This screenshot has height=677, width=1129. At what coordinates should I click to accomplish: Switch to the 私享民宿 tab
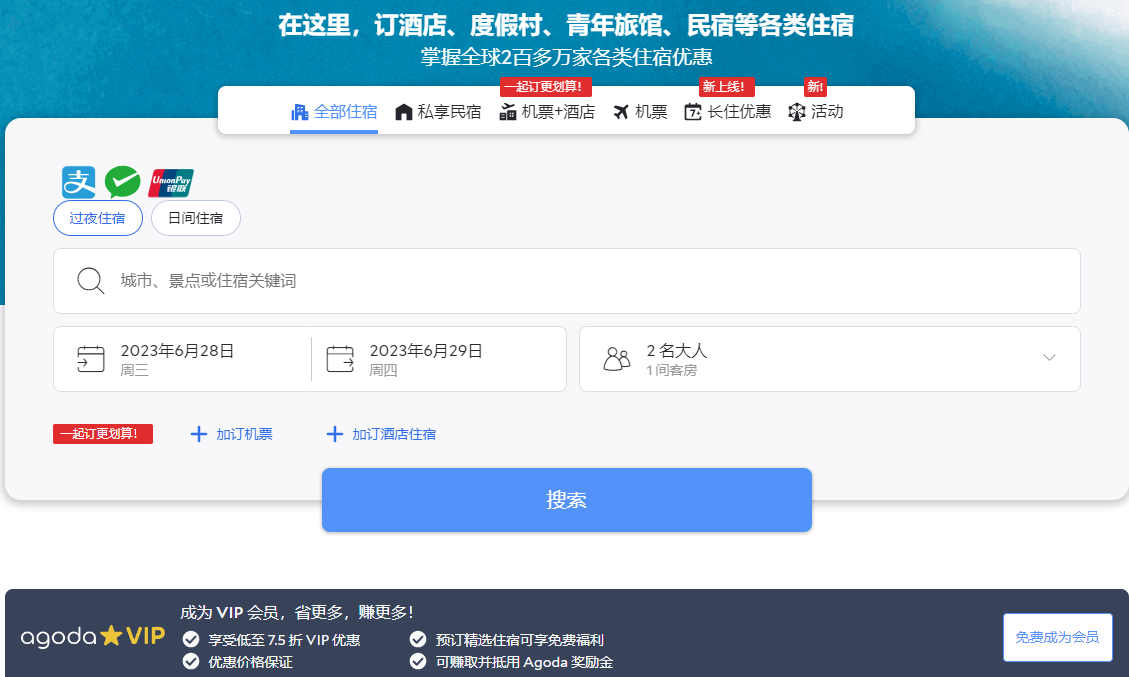point(438,112)
